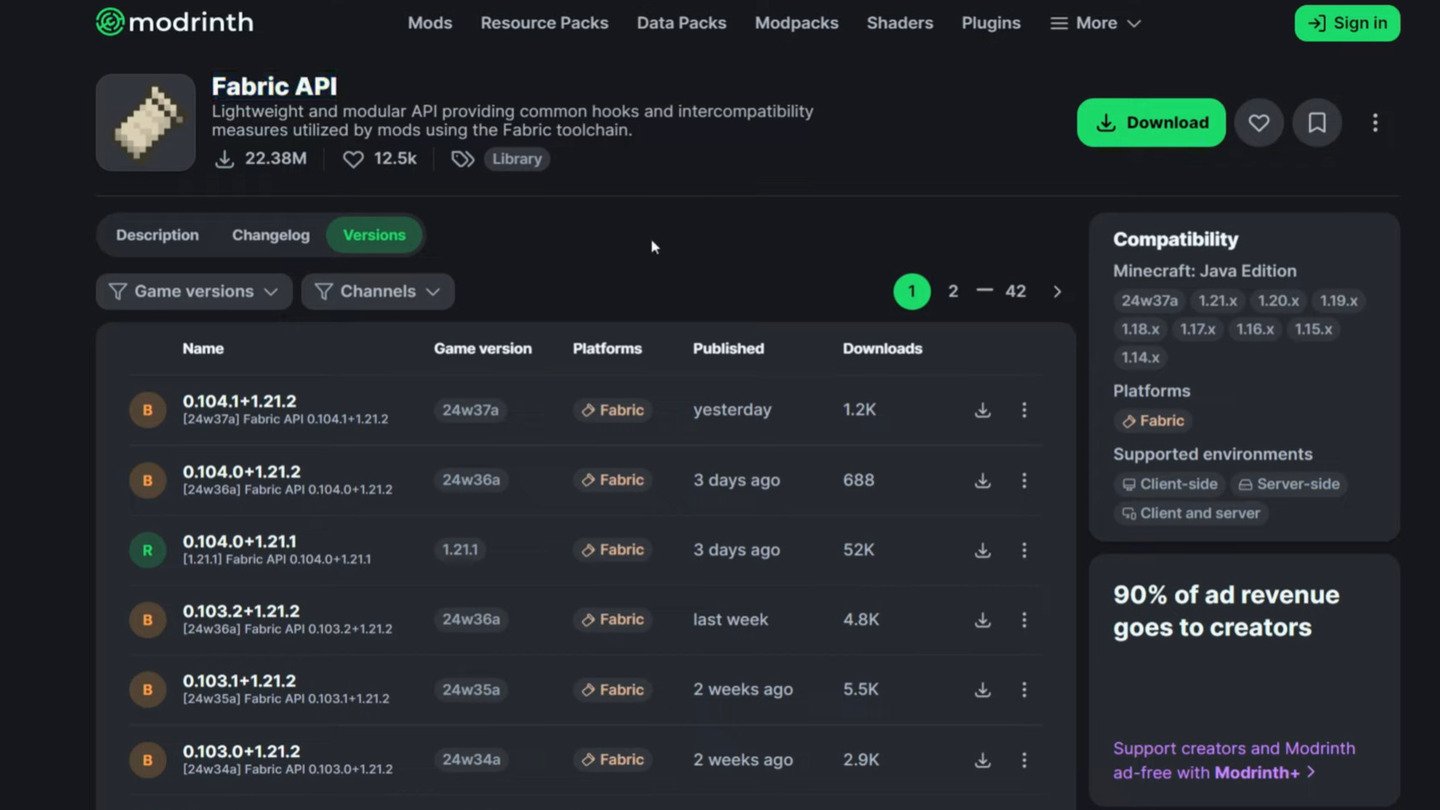
Task: Go to next page with arrow
Action: click(1057, 291)
